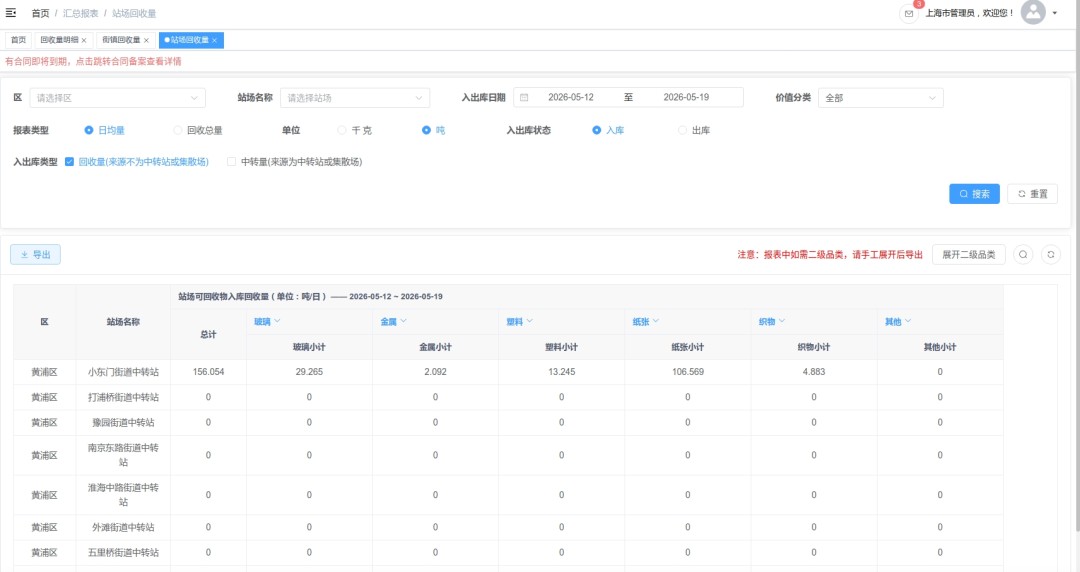The width and height of the screenshot is (1080, 572).
Task: Click the total value 156.054
Action: 208,372
